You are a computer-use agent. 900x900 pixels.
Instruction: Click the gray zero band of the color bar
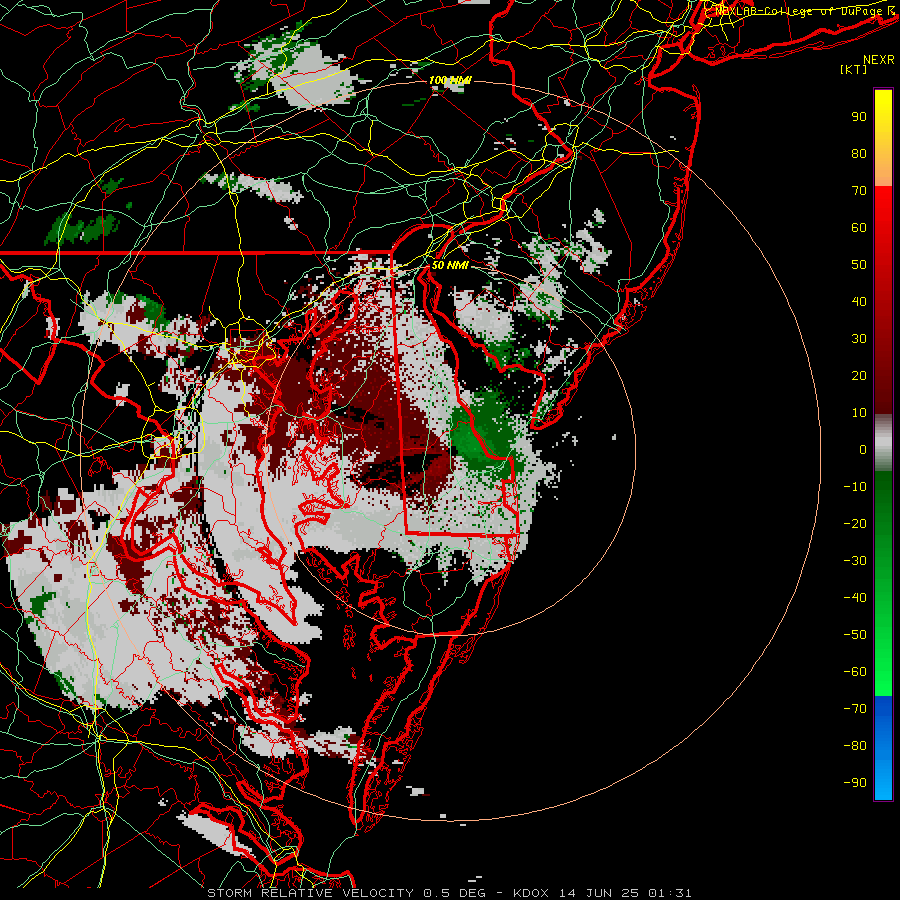[883, 443]
